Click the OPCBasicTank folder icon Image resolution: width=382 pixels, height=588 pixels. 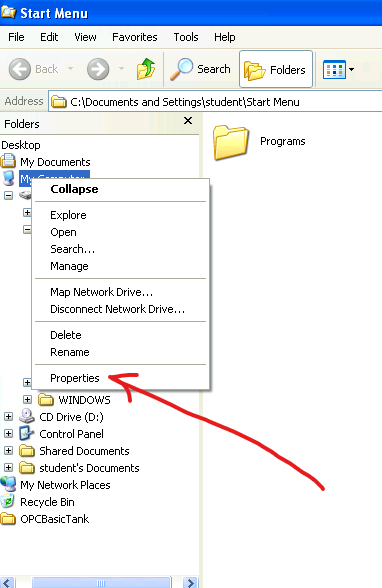[8, 519]
